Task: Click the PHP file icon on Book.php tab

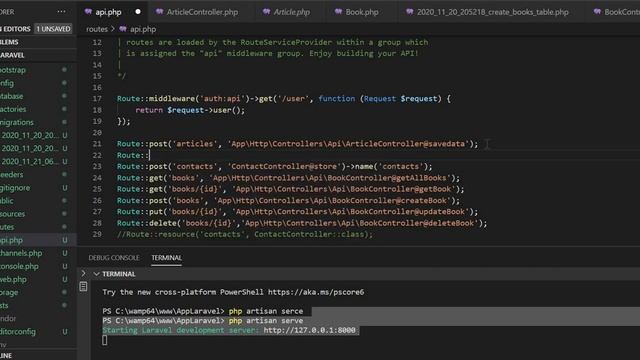Action: click(x=338, y=12)
